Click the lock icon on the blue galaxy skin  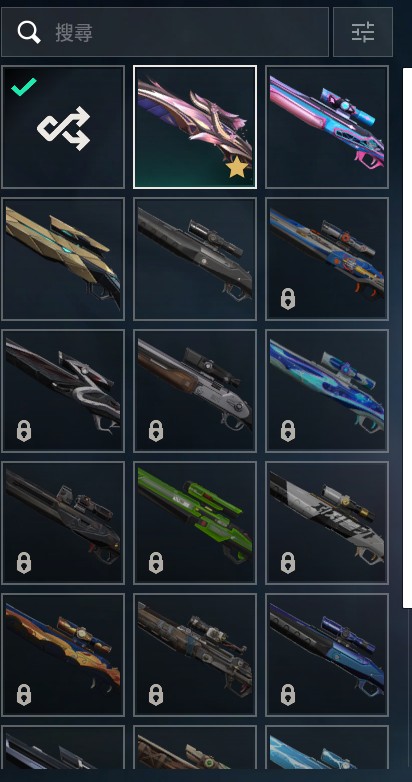click(x=288, y=431)
